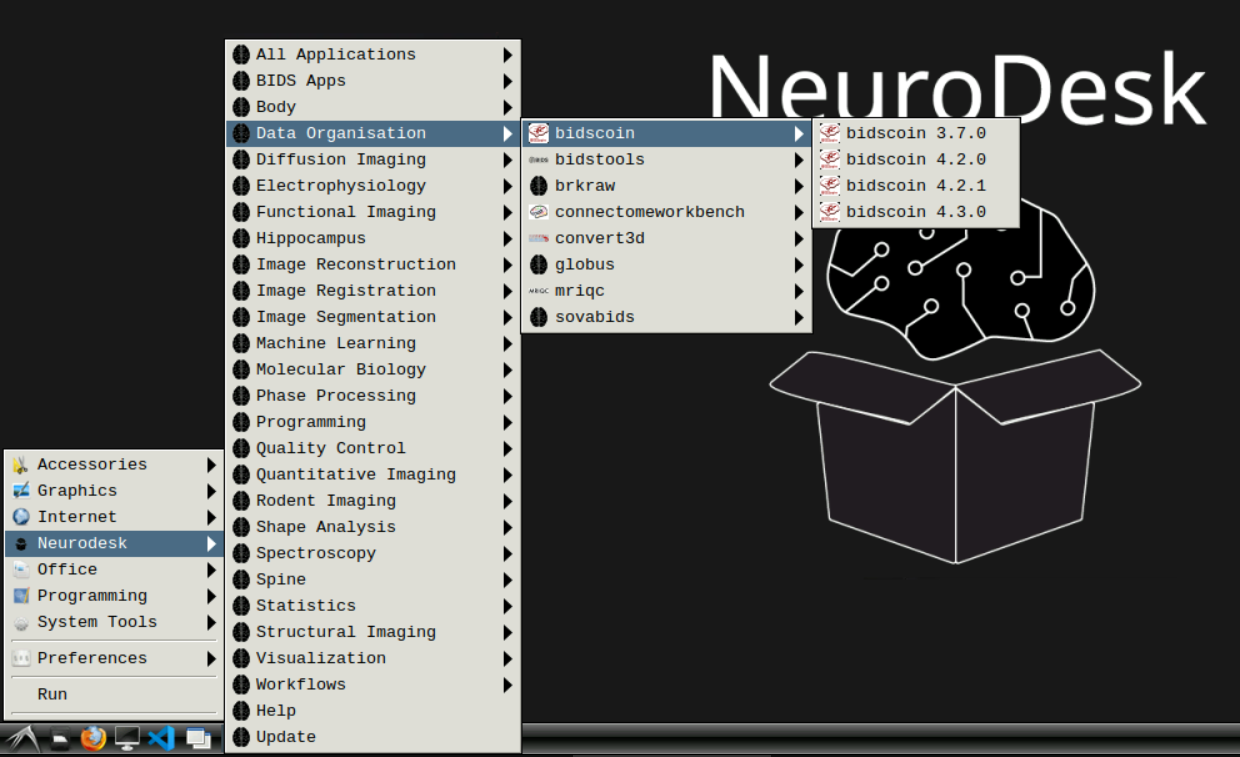
Task: Click the icon beside bidscoin 3.7.0
Action: pyautogui.click(x=830, y=133)
